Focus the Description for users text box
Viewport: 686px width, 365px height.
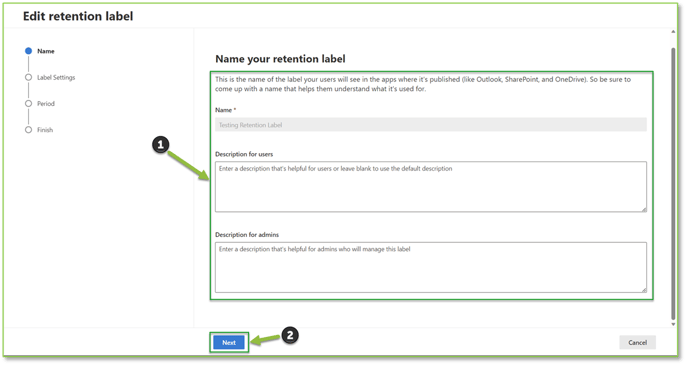click(430, 187)
